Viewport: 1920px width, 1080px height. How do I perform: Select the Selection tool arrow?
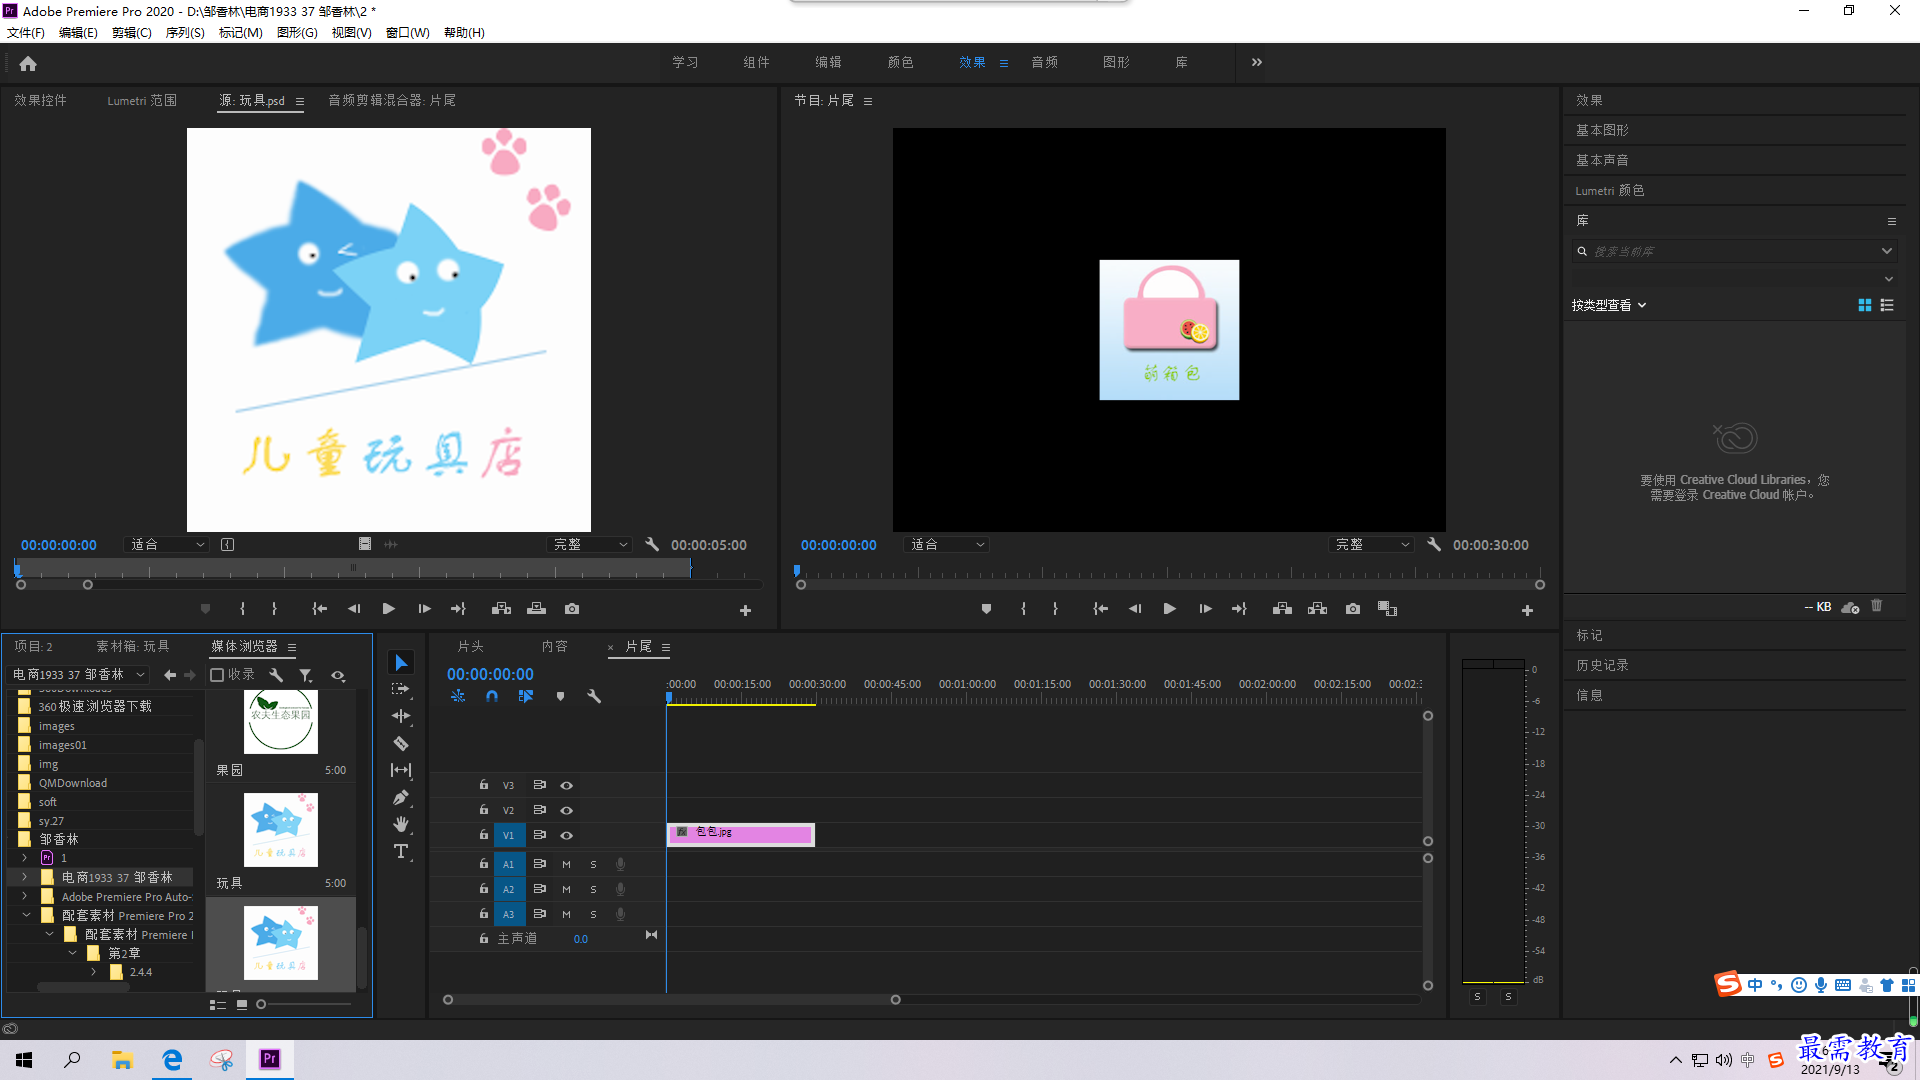click(401, 663)
